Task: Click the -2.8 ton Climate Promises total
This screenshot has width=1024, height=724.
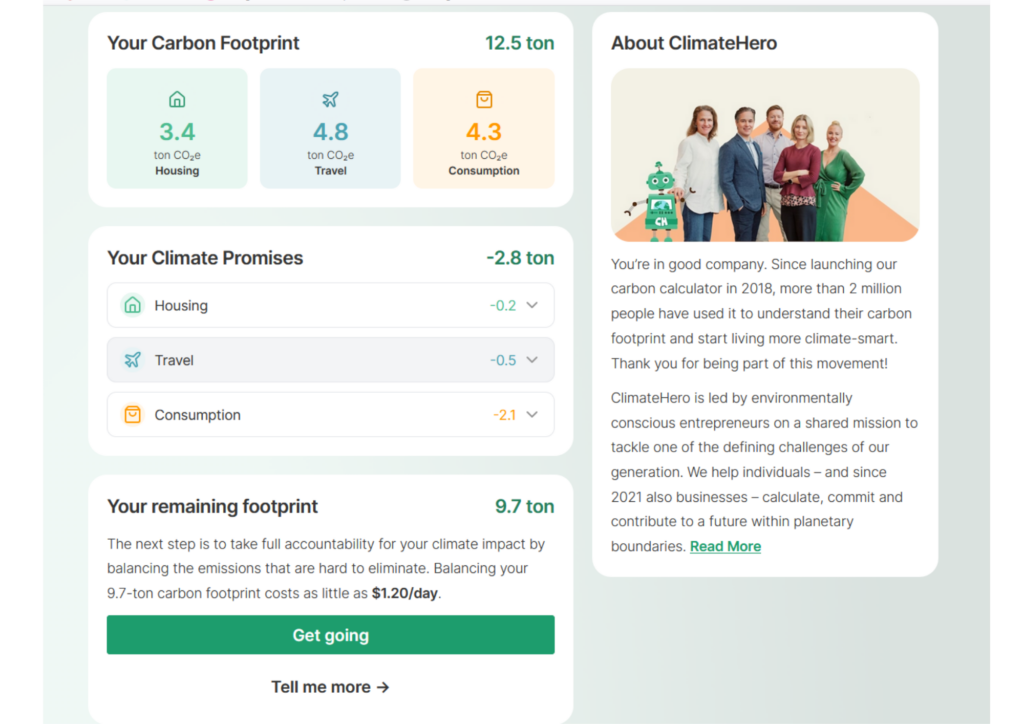Action: (x=520, y=258)
